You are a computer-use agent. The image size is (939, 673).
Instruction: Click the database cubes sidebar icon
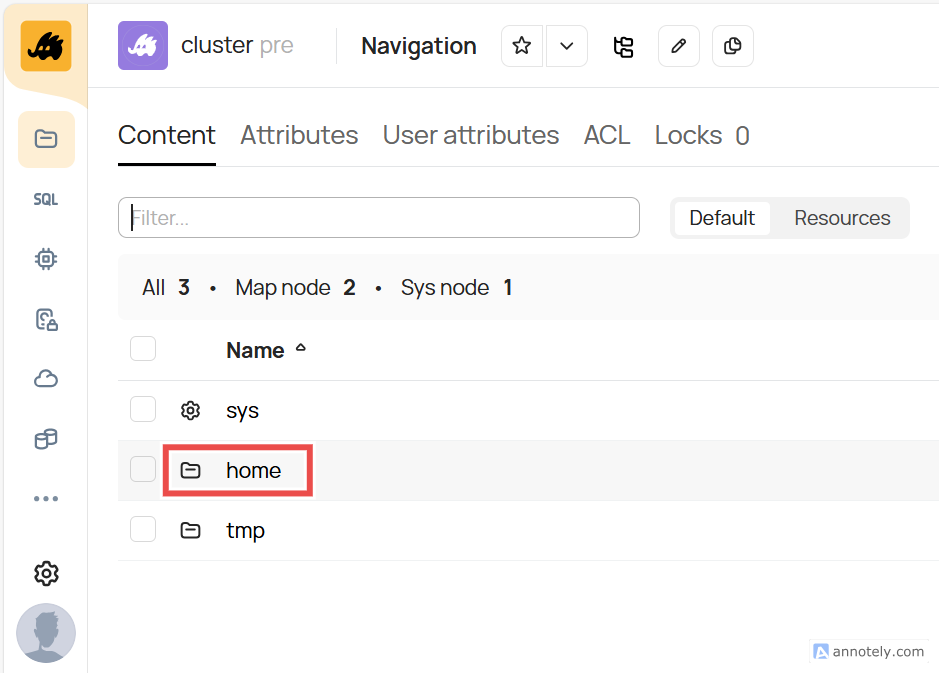click(45, 439)
